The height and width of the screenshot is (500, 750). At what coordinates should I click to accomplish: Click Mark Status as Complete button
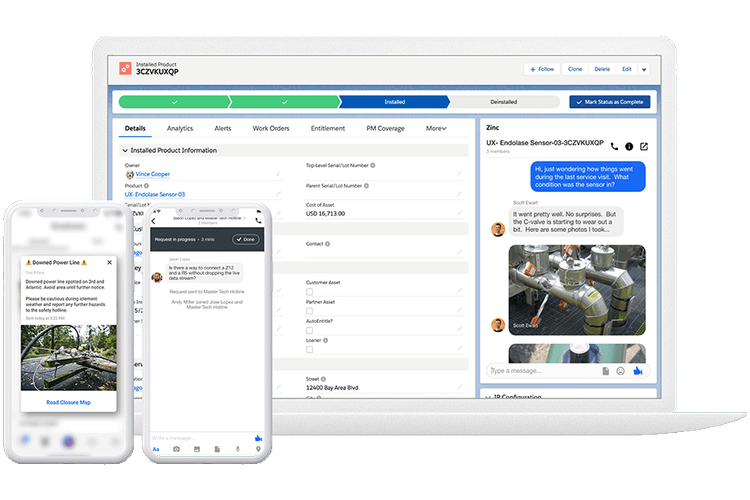pyautogui.click(x=609, y=102)
